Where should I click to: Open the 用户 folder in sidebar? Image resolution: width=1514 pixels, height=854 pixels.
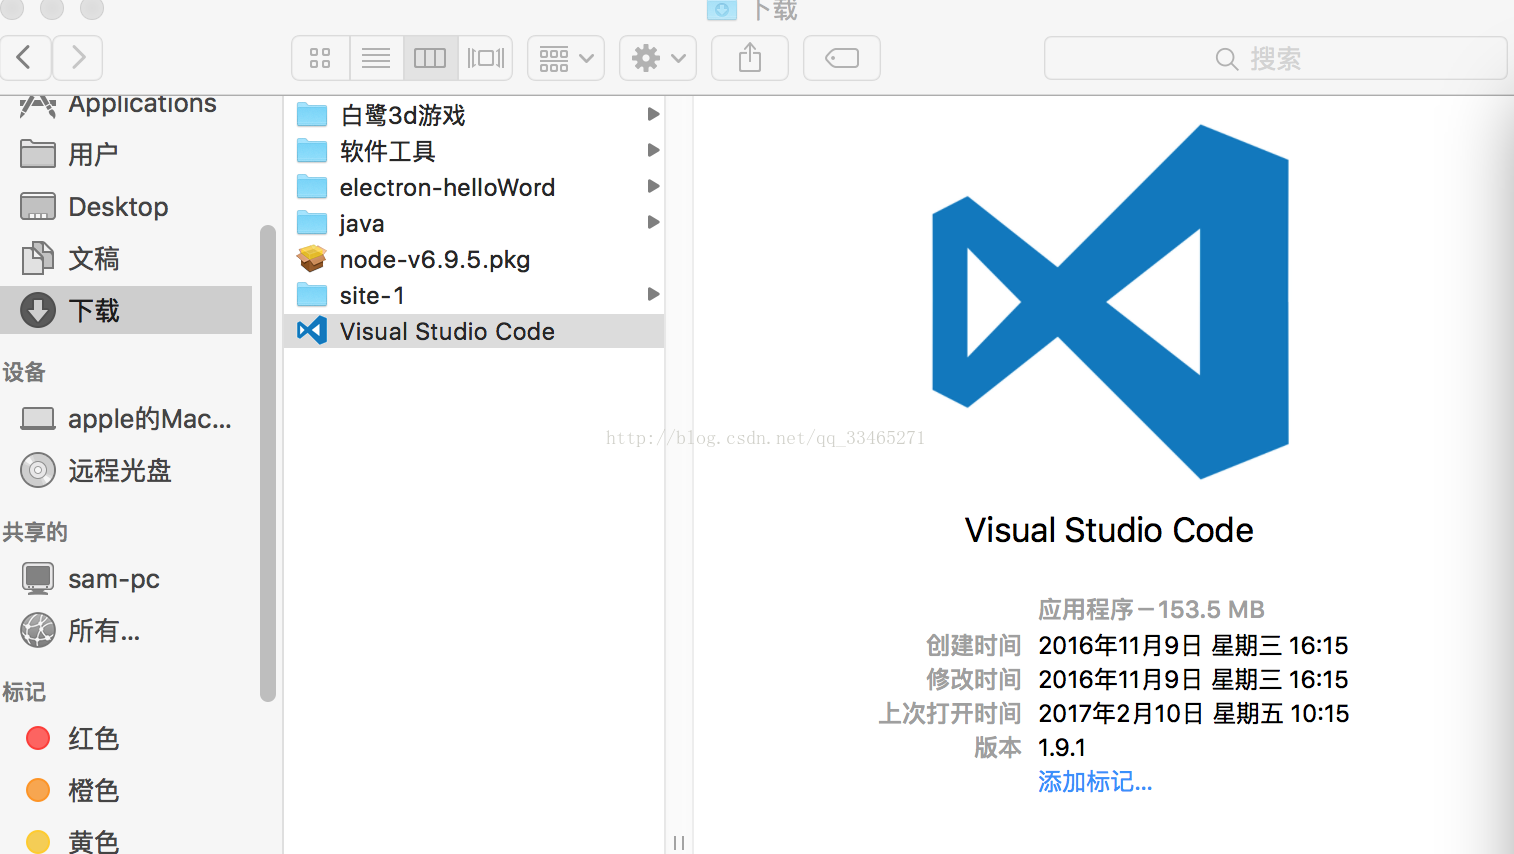[x=126, y=154]
